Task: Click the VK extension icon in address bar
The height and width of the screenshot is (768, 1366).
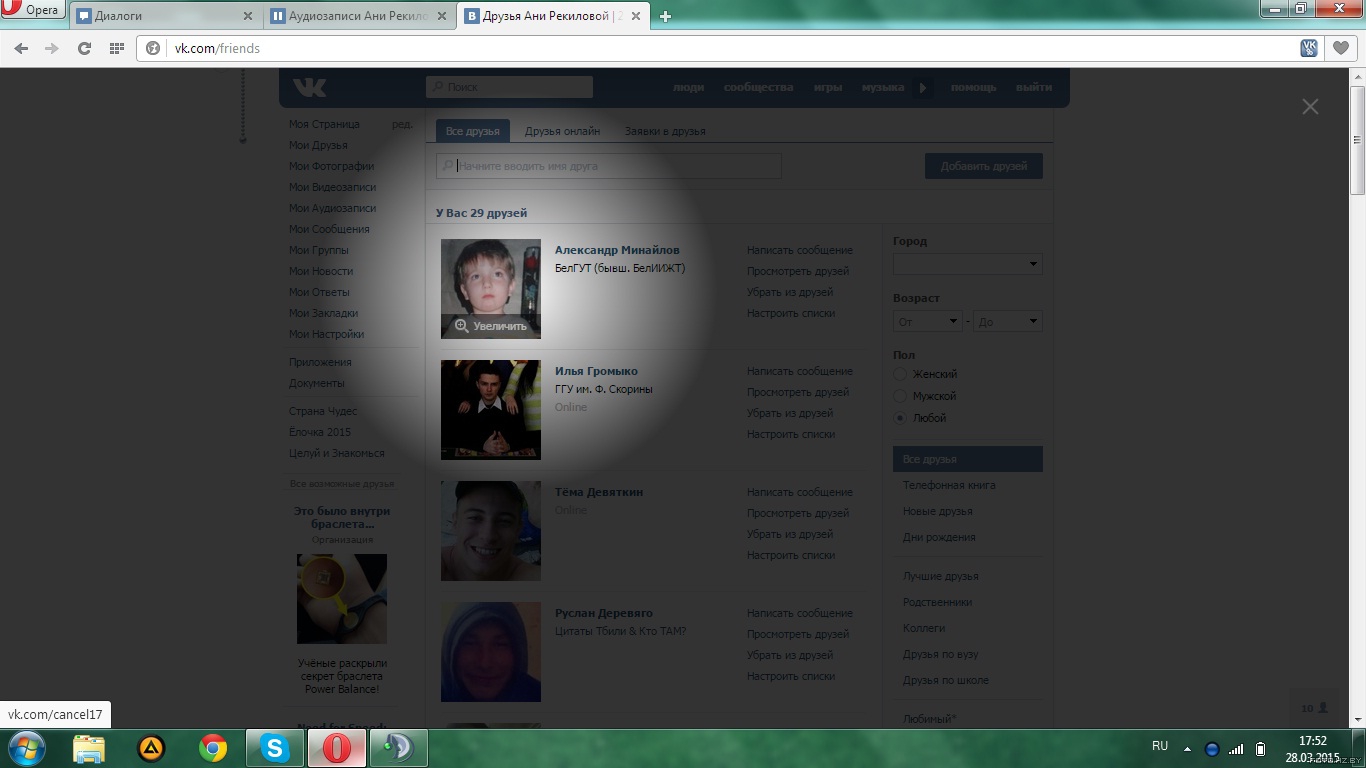Action: (x=1309, y=48)
